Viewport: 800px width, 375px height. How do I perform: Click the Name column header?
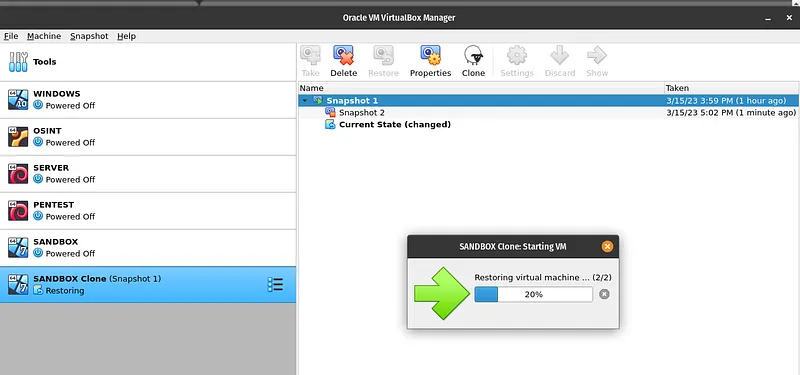click(481, 88)
